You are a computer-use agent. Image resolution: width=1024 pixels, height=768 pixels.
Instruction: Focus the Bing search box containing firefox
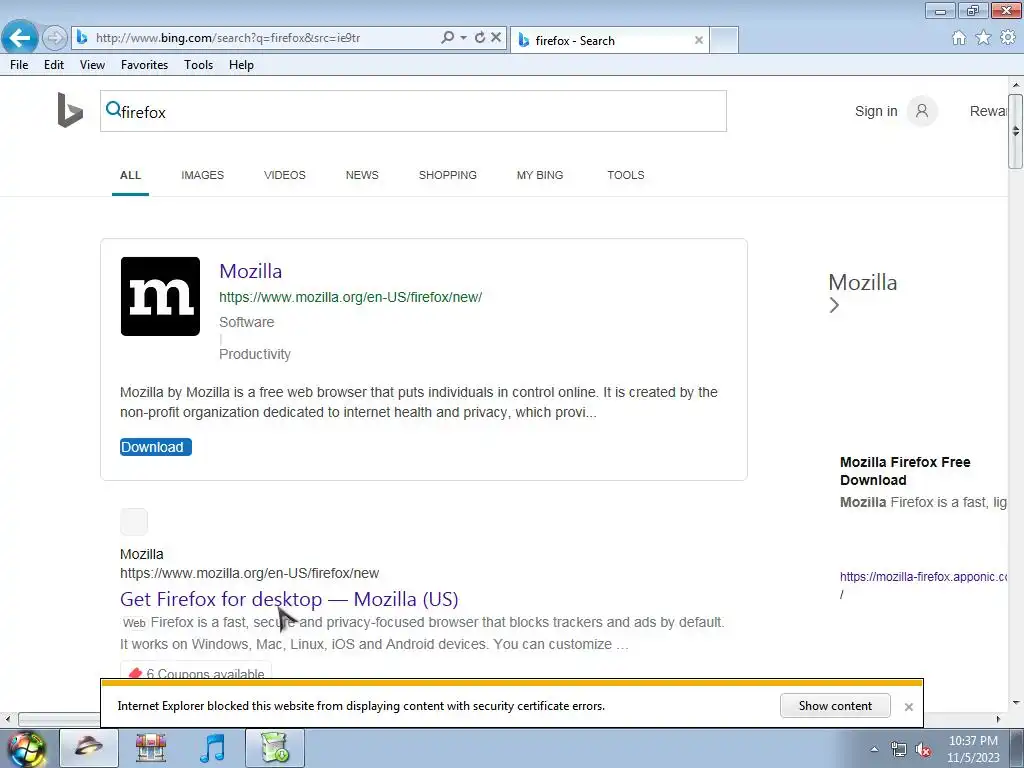(x=413, y=111)
